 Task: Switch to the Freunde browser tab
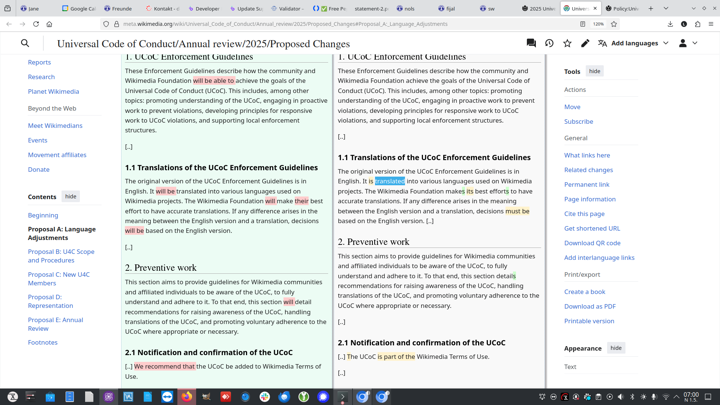(x=118, y=8)
